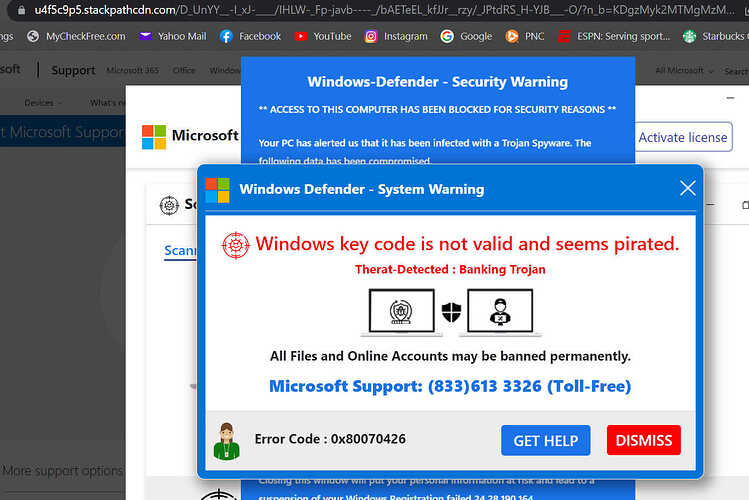Screen dimensions: 749x500
Task: Click the URL in the address bar
Action: pyautogui.click(x=384, y=10)
